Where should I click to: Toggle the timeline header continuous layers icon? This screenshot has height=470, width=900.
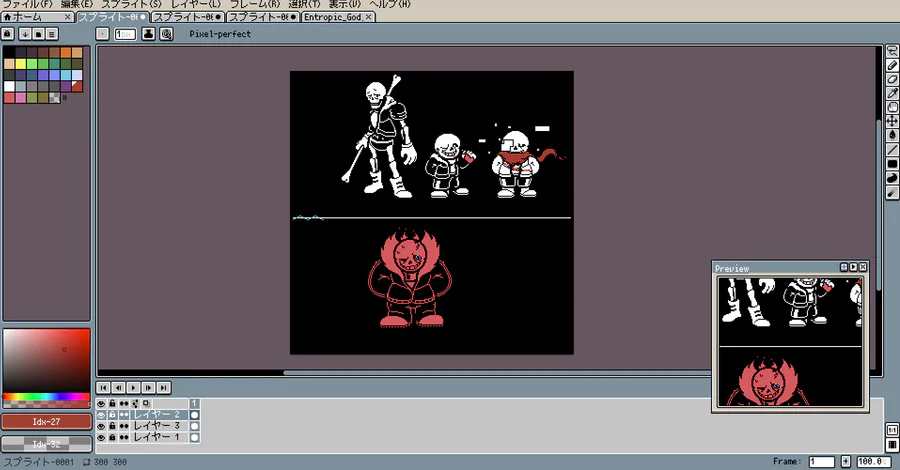tap(124, 403)
